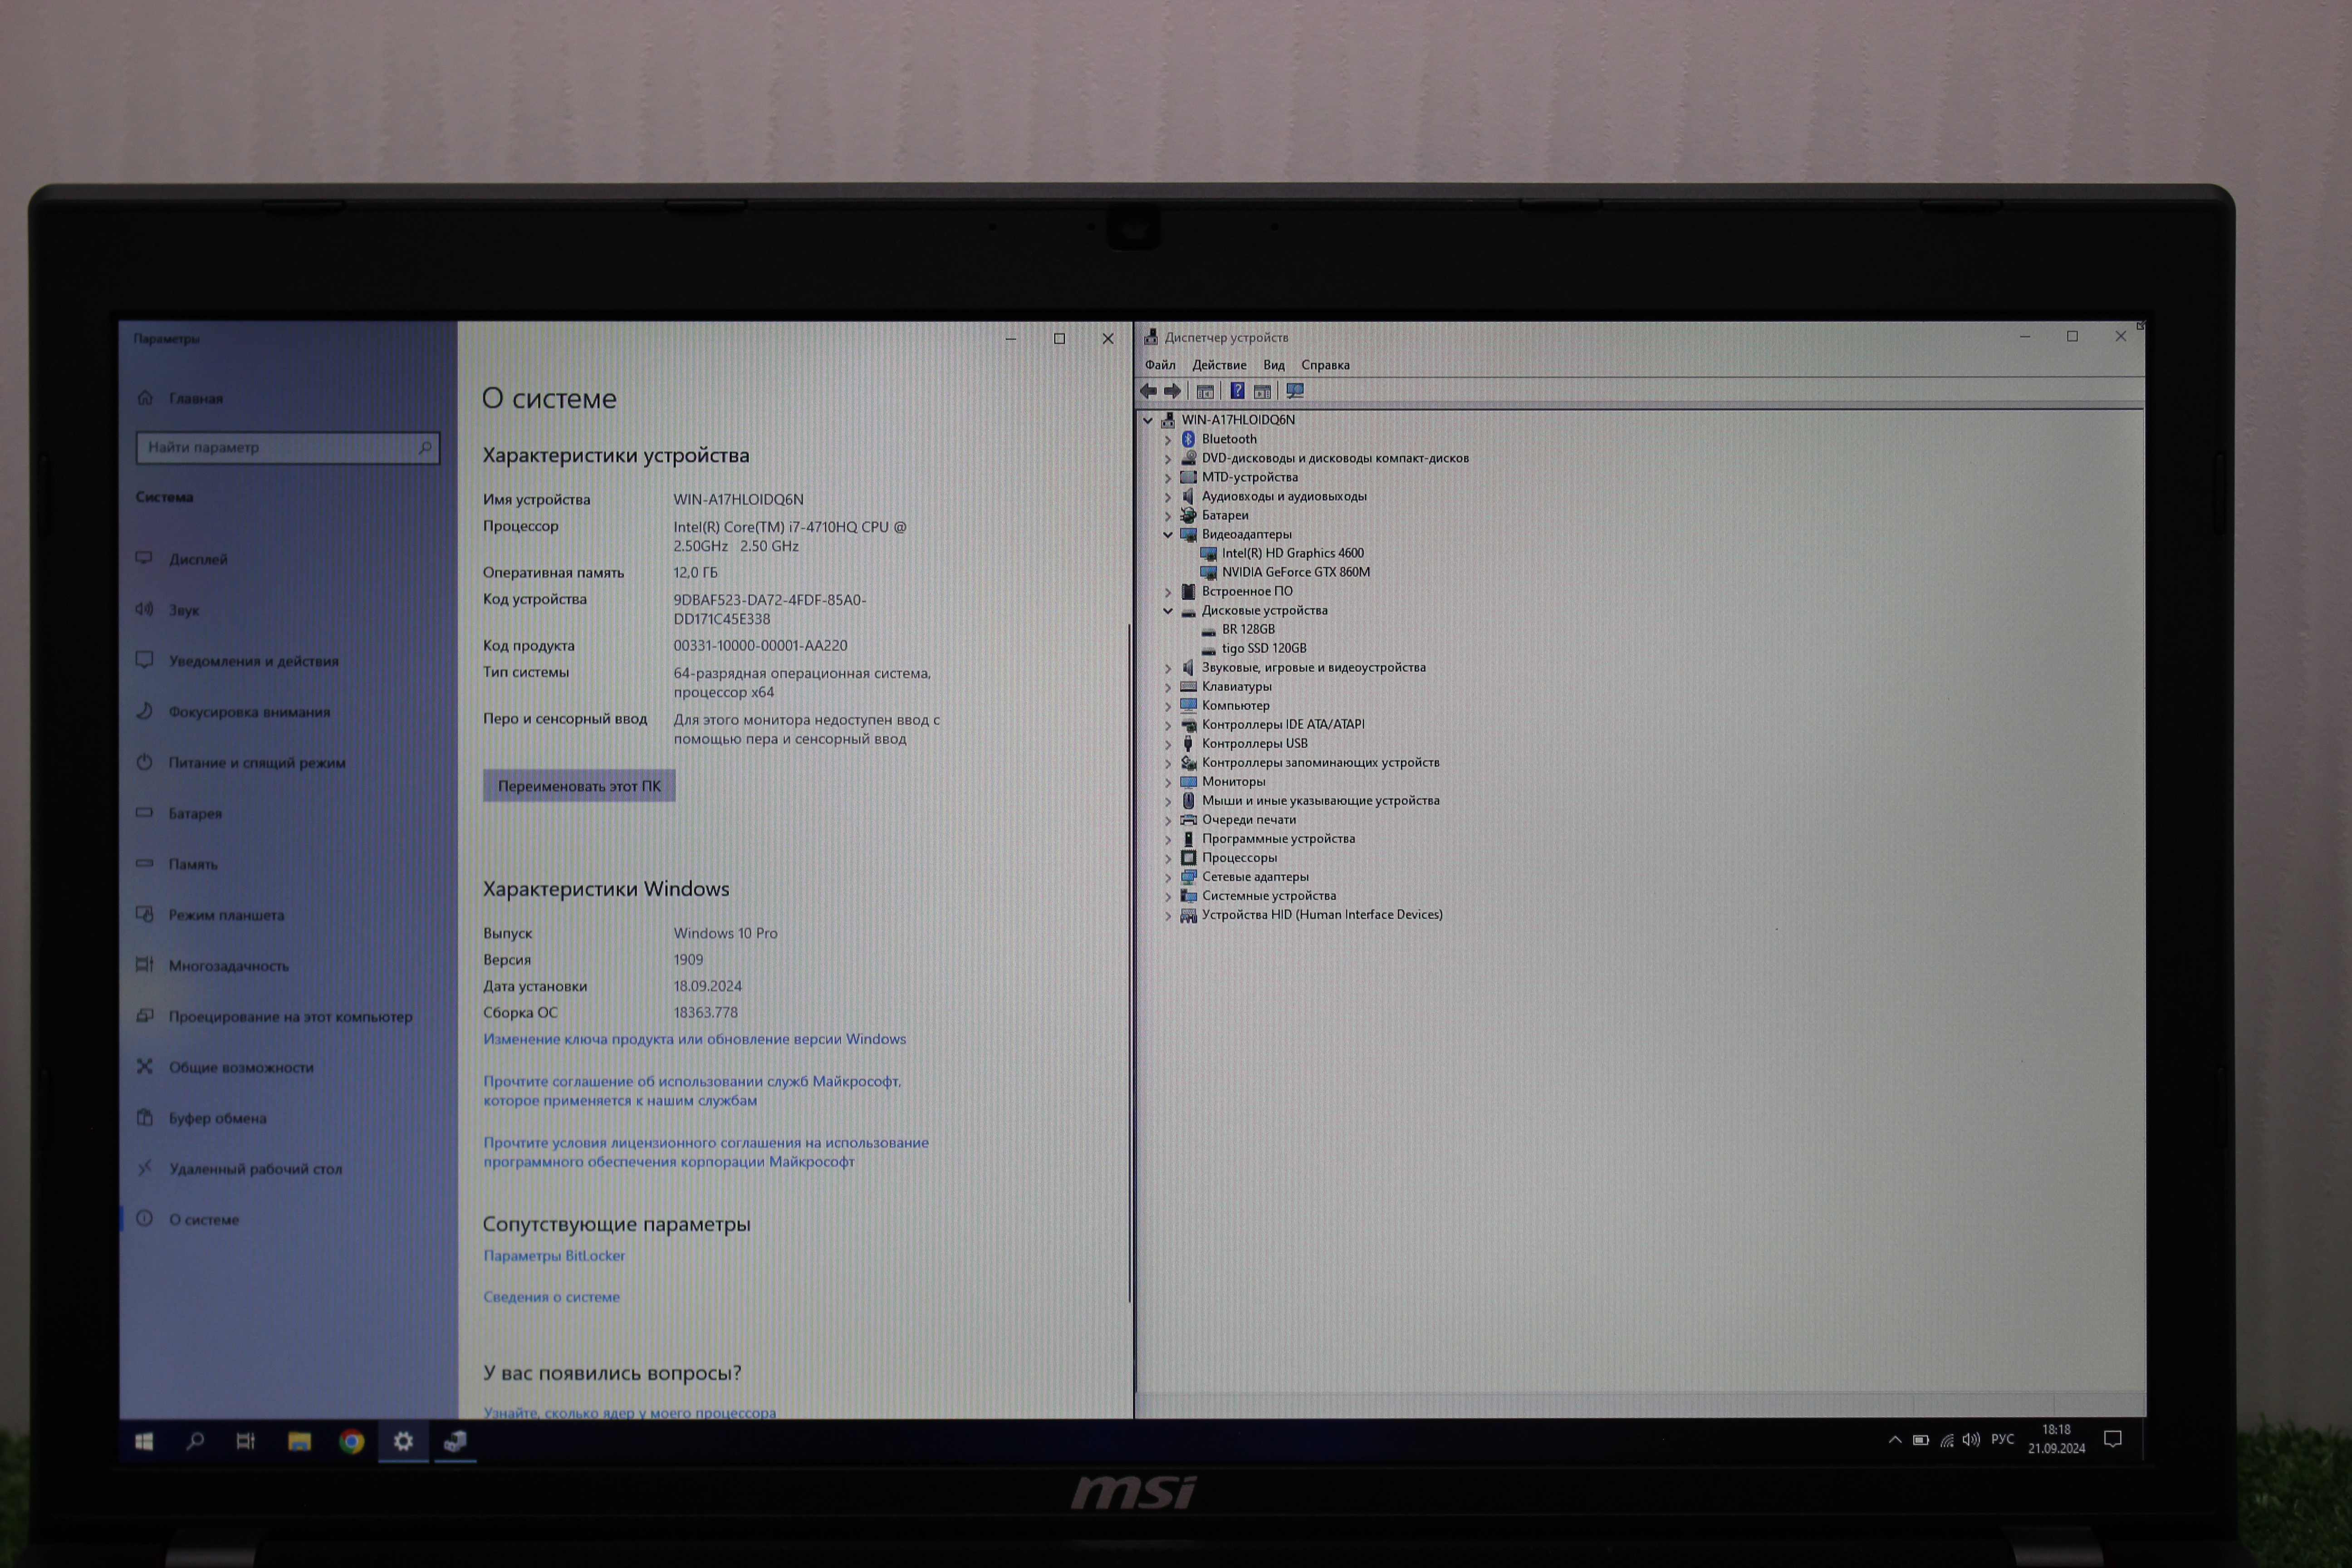This screenshot has height=1568, width=2352.
Task: Expand the Bluetooth device category
Action: (x=1167, y=439)
